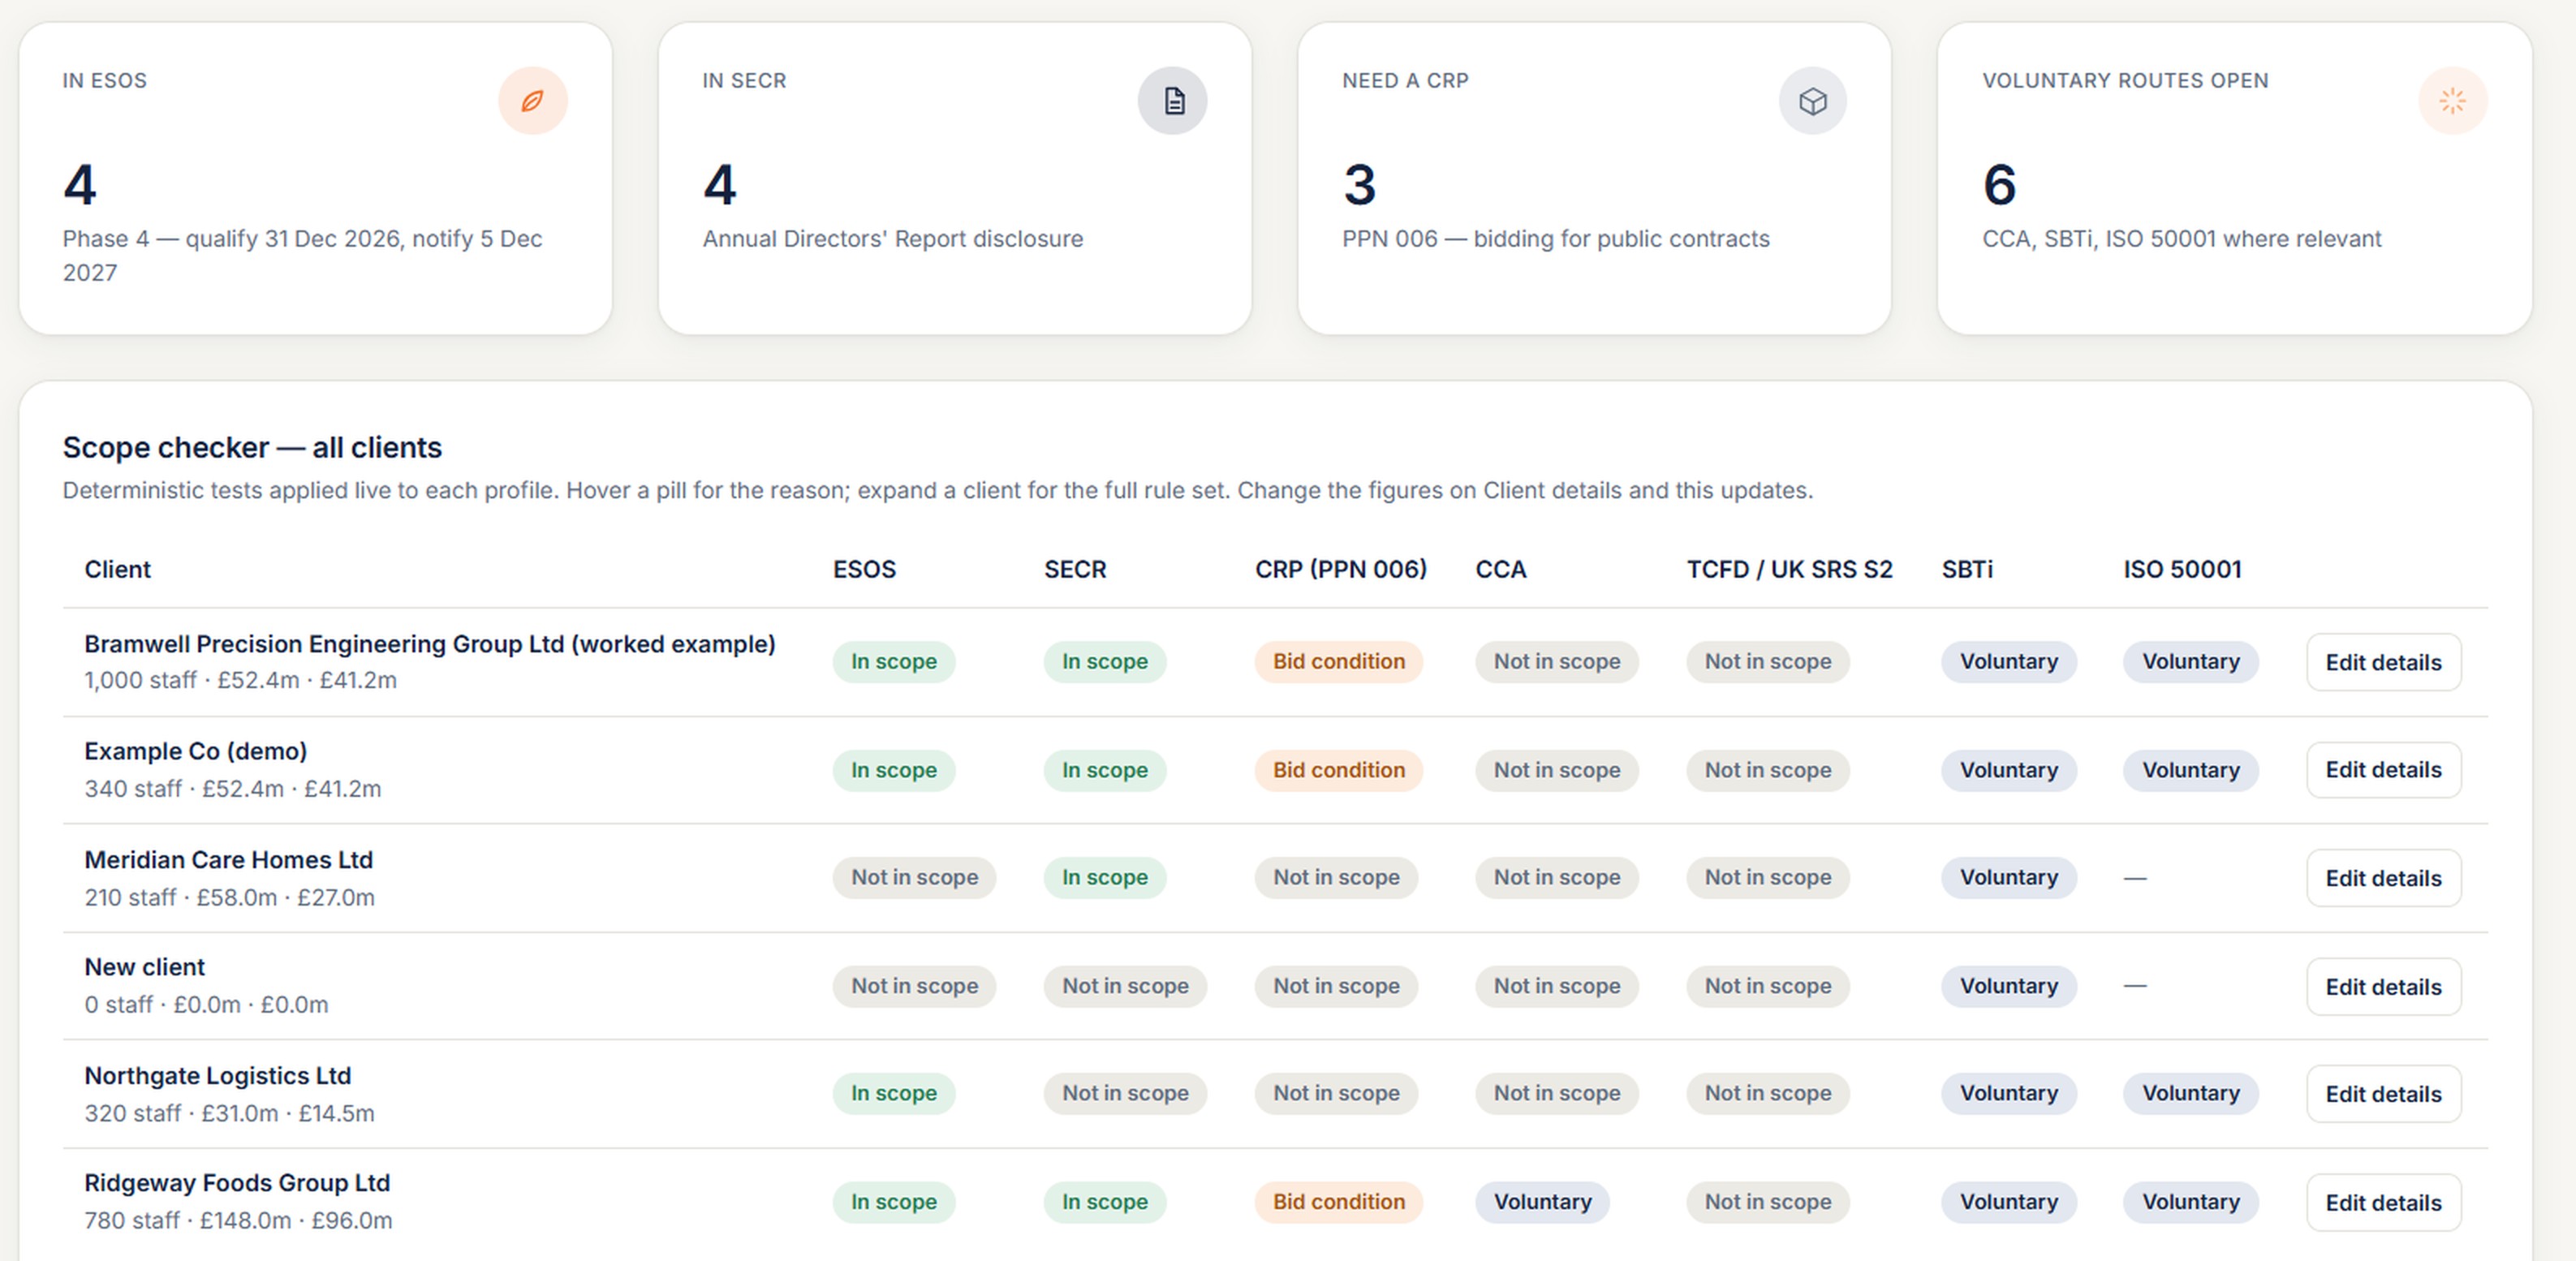Edit details for Example Co (demo)
The height and width of the screenshot is (1261, 2576).
(x=2384, y=770)
